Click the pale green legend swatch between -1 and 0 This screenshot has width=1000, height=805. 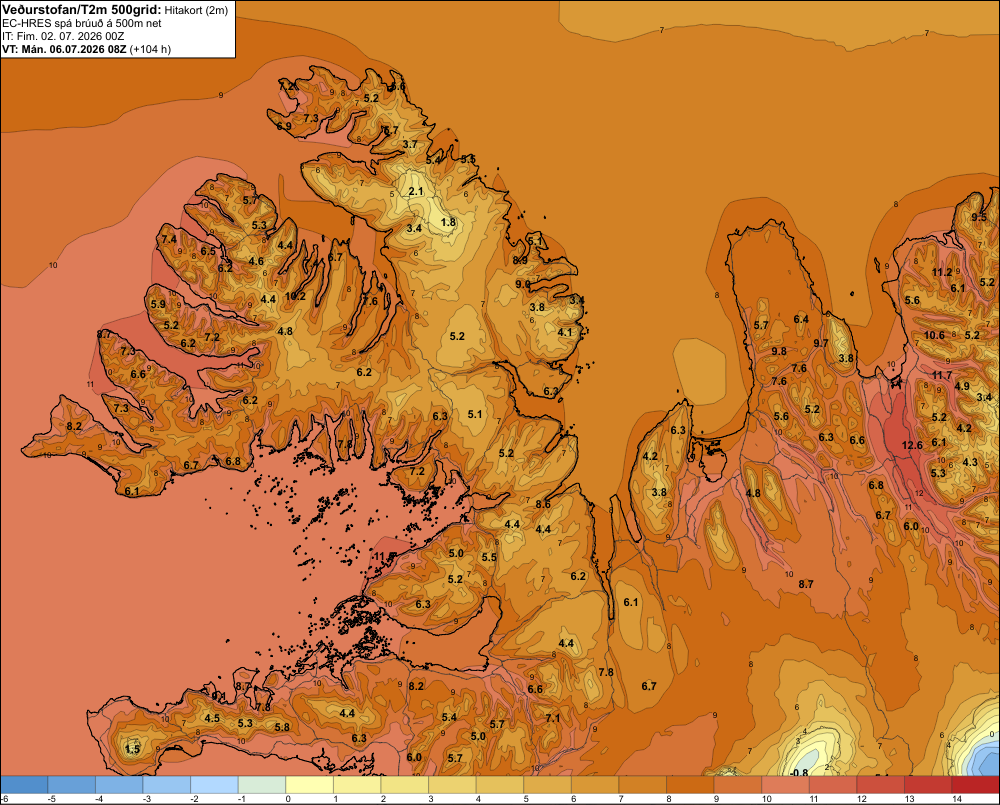coord(262,785)
